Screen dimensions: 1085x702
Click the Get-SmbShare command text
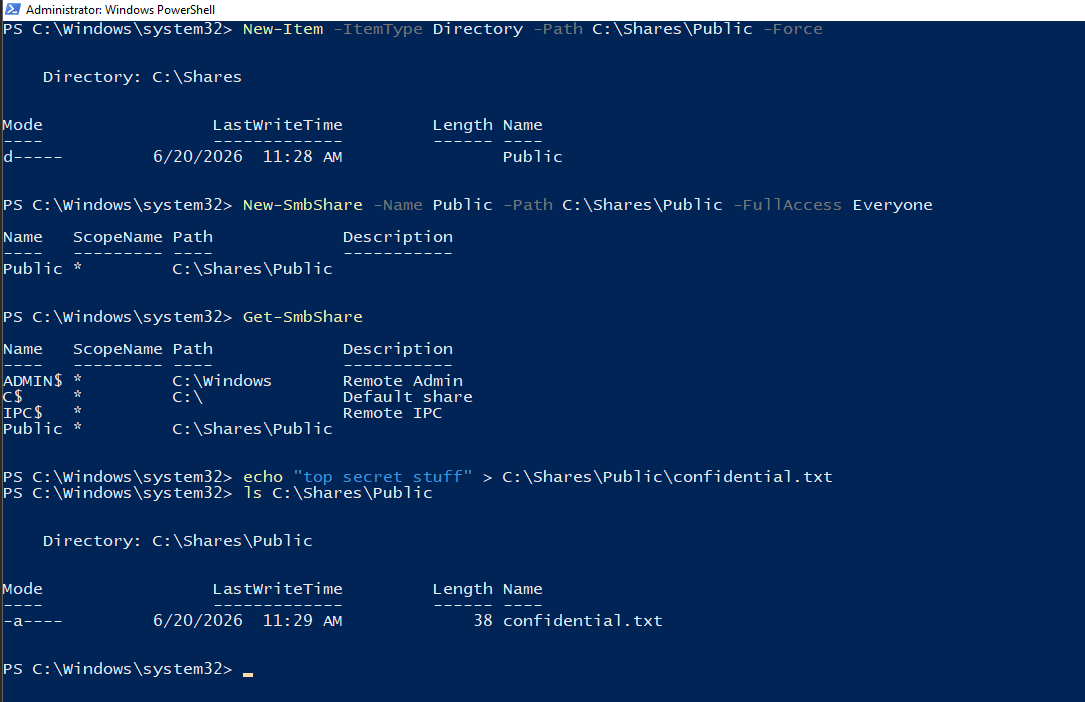pyautogui.click(x=302, y=317)
